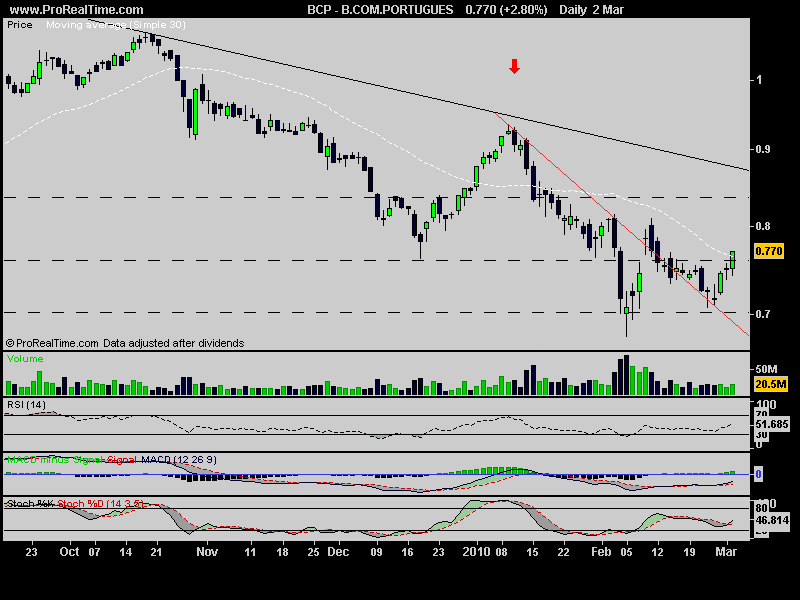The height and width of the screenshot is (600, 800).
Task: Click the Dec date axis label
Action: pyautogui.click(x=338, y=552)
